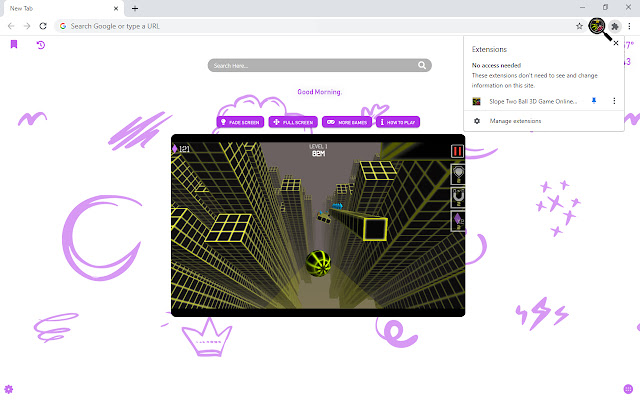Image resolution: width=640 pixels, height=400 pixels.
Task: Click the Fade Screen button
Action: pyautogui.click(x=240, y=122)
